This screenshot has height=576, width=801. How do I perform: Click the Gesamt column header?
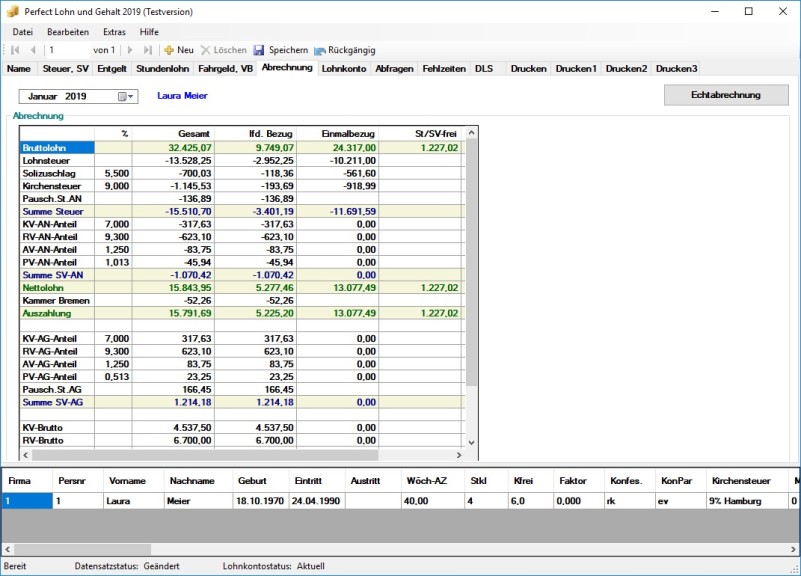[173, 133]
